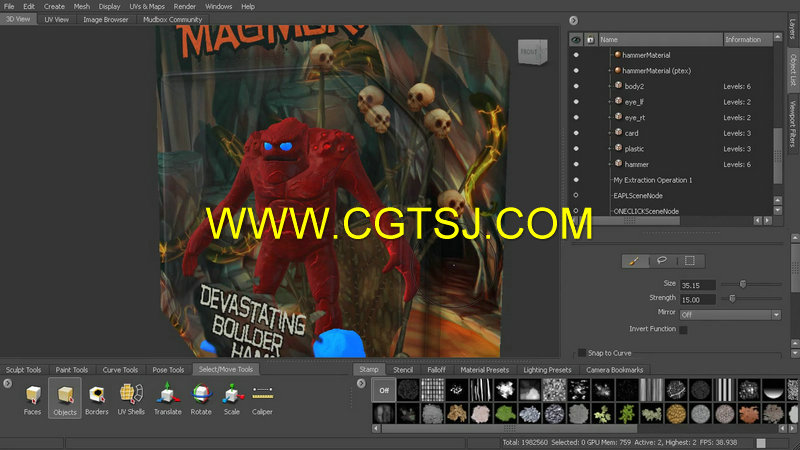Collapse the stamp tray arrow button
Image resolution: width=800 pixels, height=450 pixels.
tap(361, 383)
